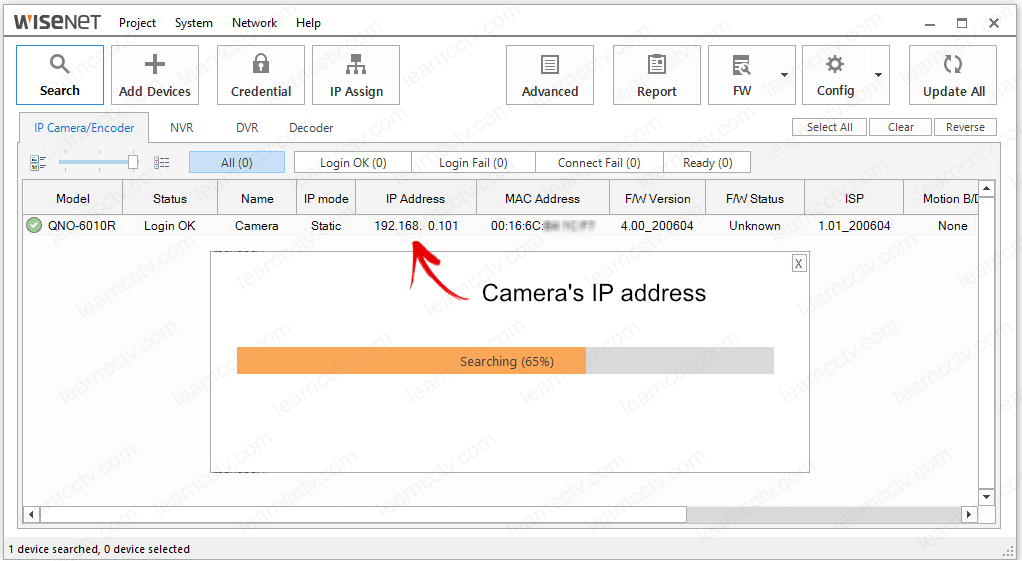Open the IP Assign network tool
Image resolution: width=1022 pixels, height=561 pixels.
click(356, 65)
